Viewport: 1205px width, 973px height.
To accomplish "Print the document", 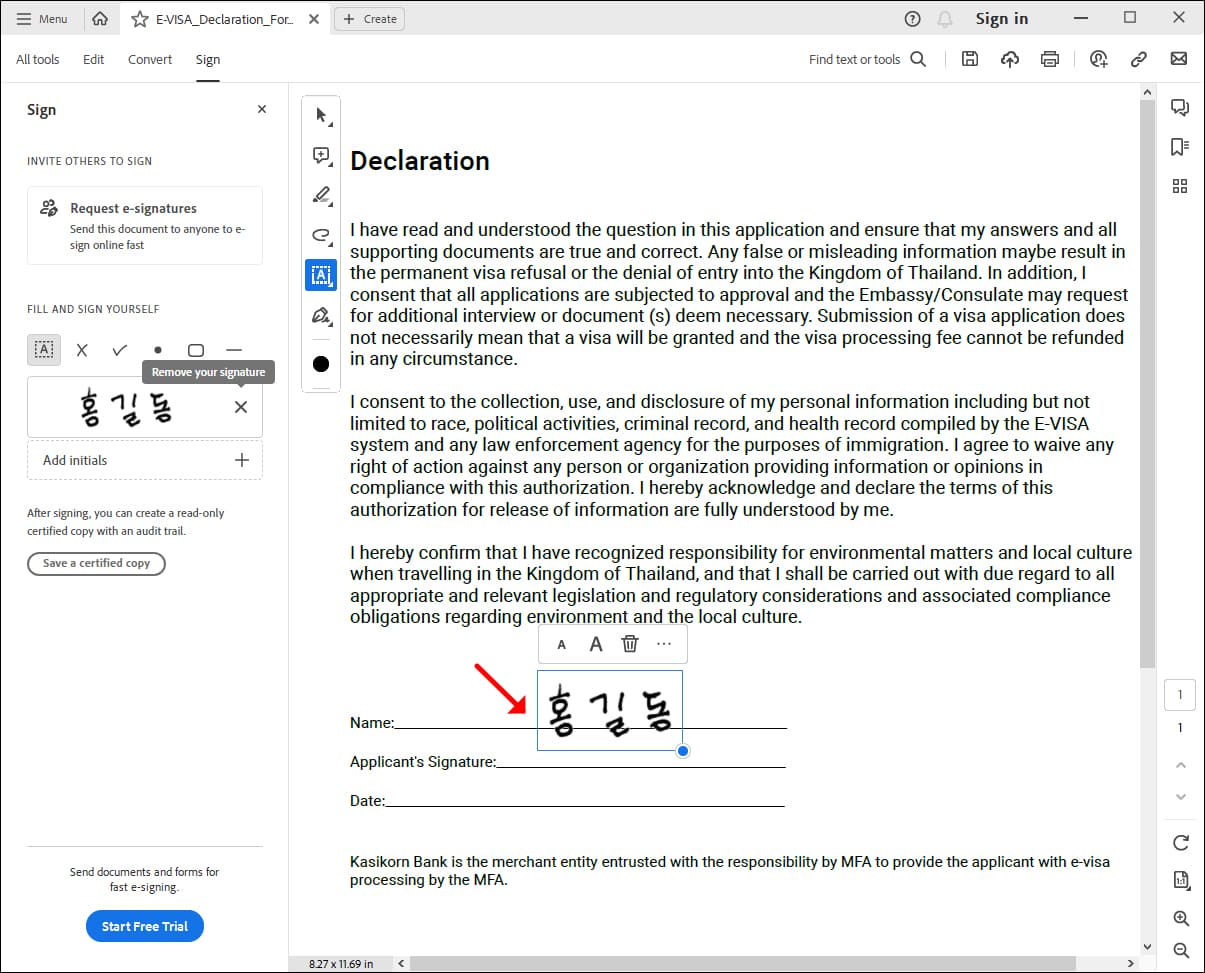I will coord(1050,60).
